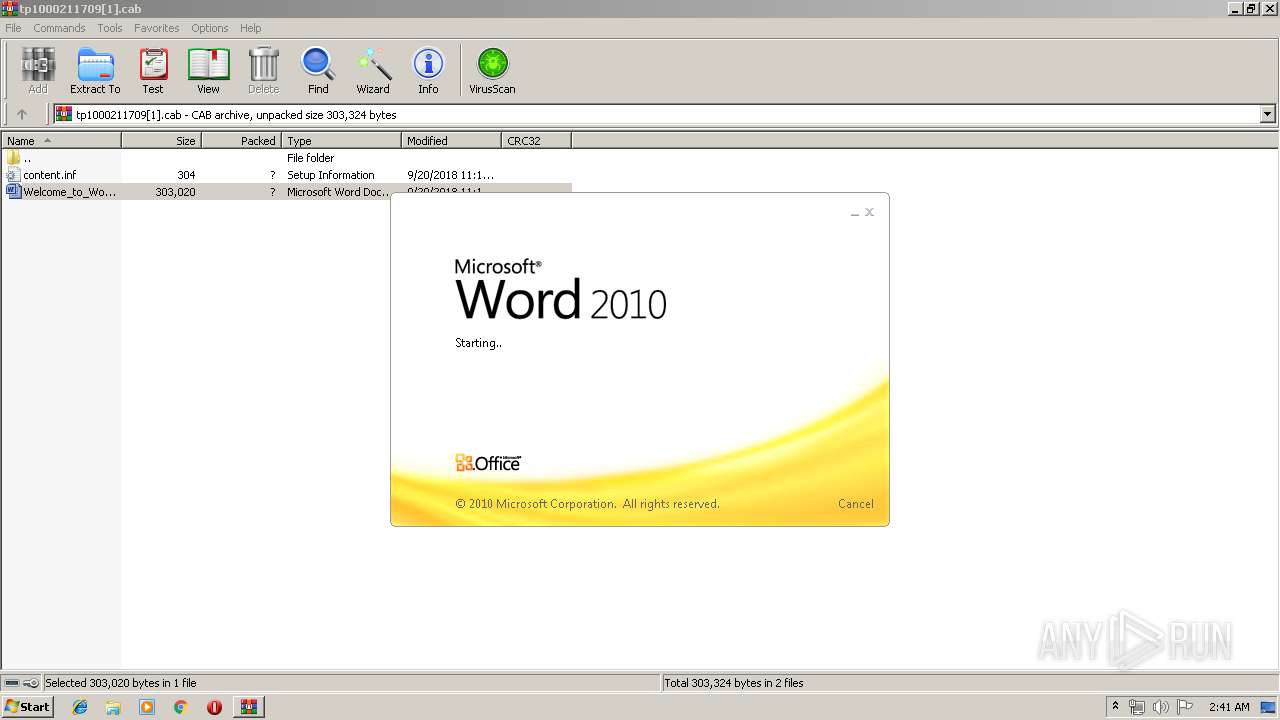This screenshot has width=1280, height=720.
Task: Launch Opera browser from taskbar
Action: coord(214,707)
